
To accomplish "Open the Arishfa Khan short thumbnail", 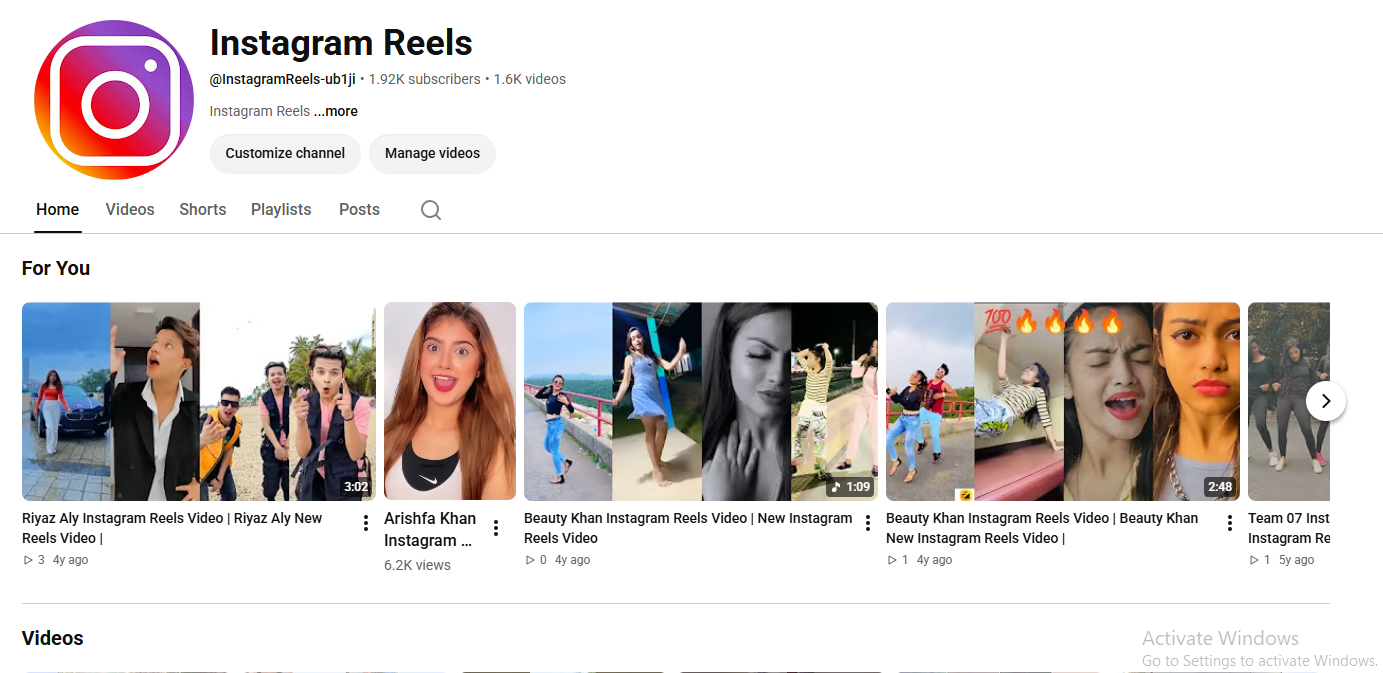I will 450,401.
